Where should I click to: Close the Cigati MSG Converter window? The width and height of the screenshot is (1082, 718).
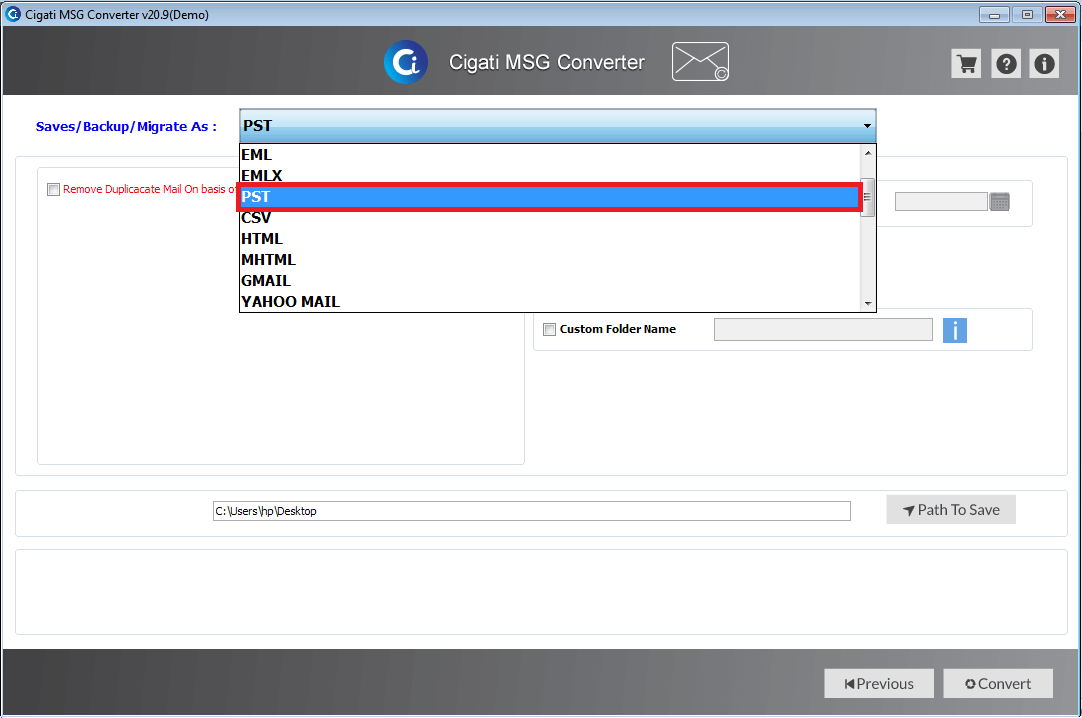point(1061,14)
